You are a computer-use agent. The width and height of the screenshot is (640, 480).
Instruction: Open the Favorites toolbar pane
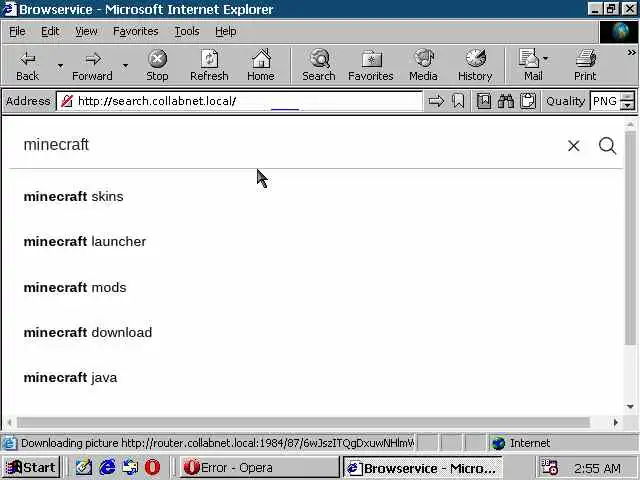(371, 65)
